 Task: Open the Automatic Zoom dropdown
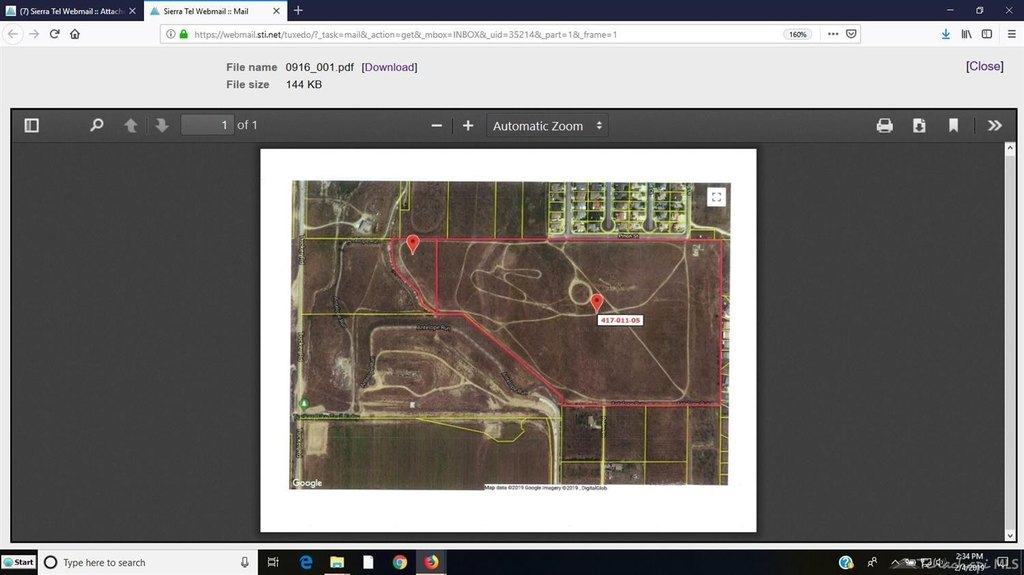click(x=547, y=126)
